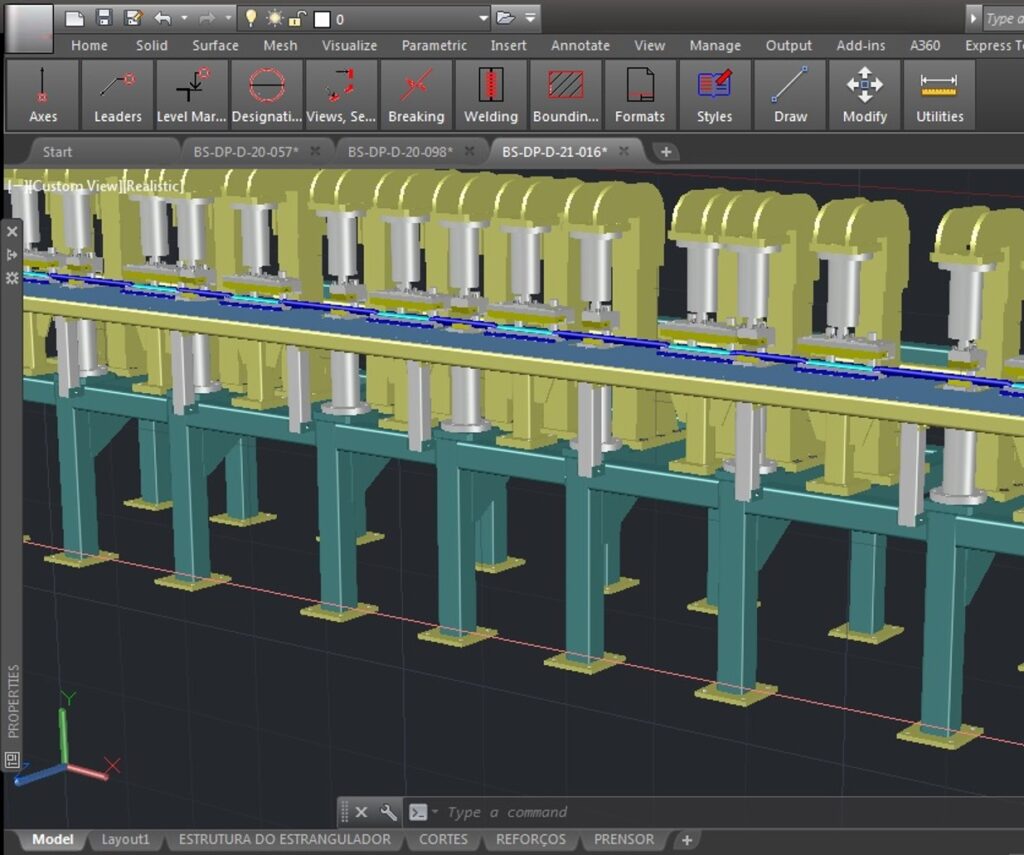This screenshot has height=855, width=1024.
Task: Select the Breaking tool
Action: pyautogui.click(x=416, y=95)
